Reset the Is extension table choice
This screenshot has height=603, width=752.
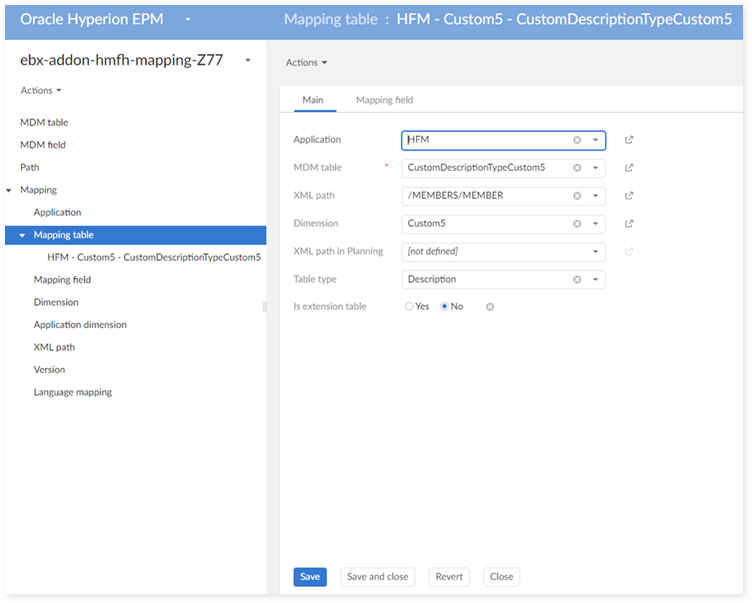490,307
